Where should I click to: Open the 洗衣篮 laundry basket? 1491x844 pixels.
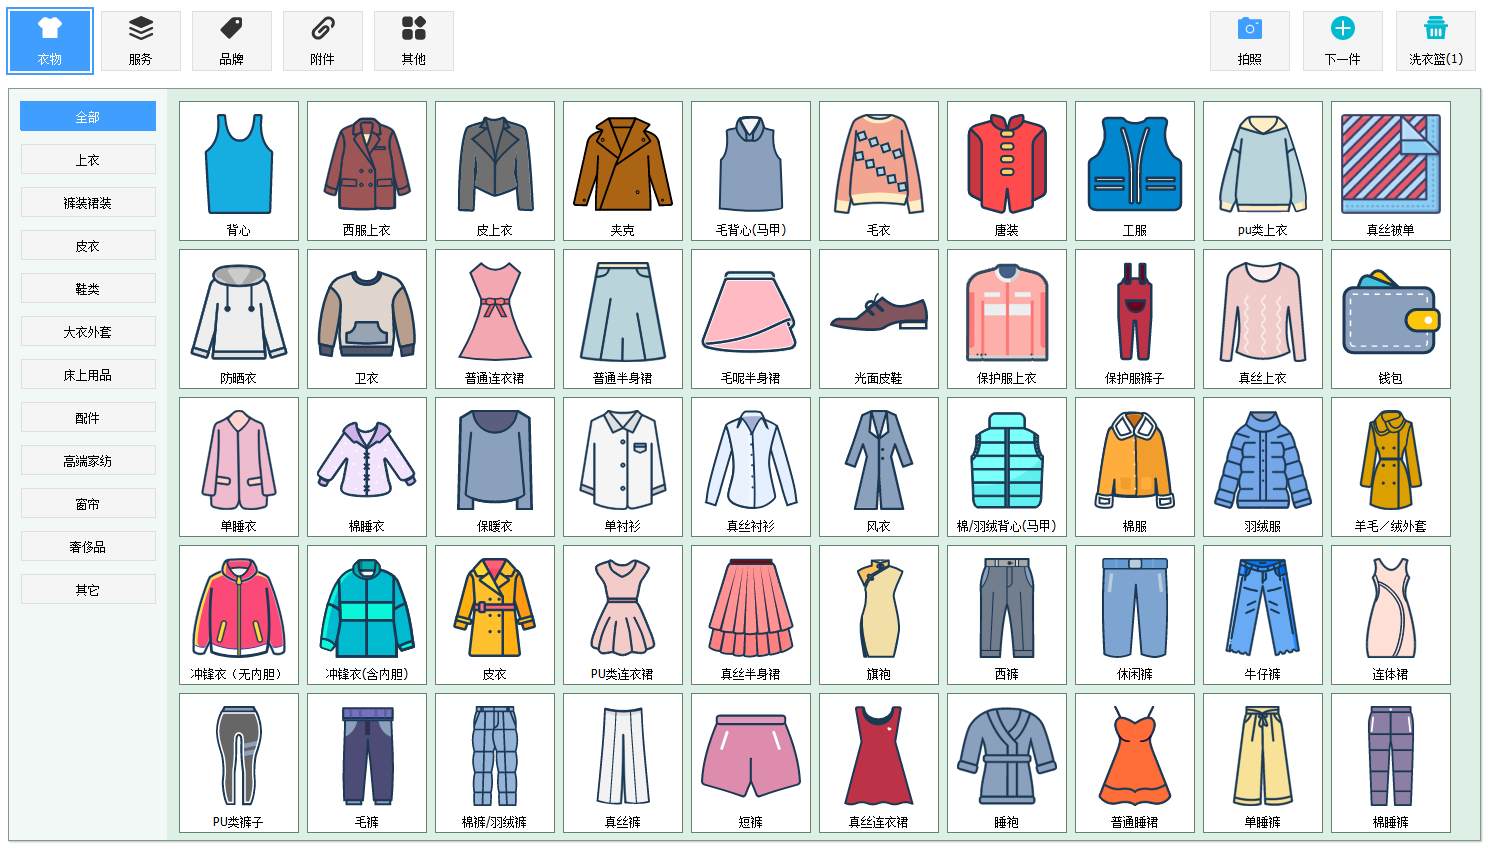[x=1435, y=41]
